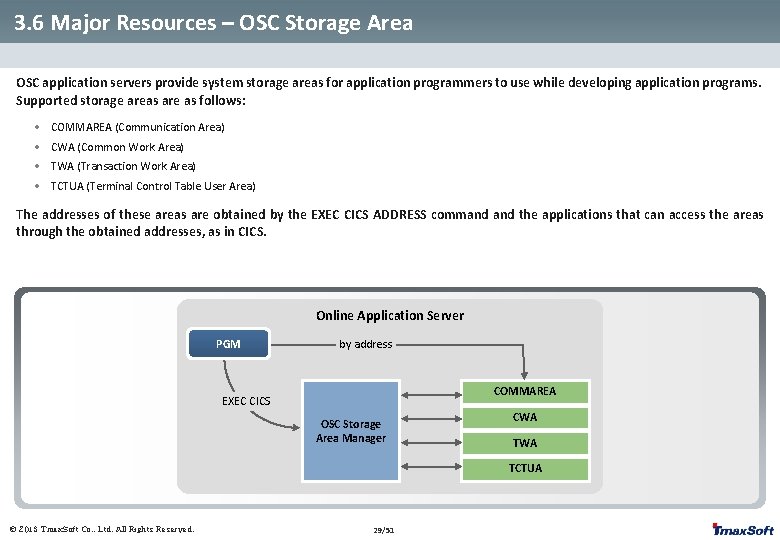The height and width of the screenshot is (540, 780).
Task: Click the "Online Application Server" heading
Action: (x=390, y=316)
